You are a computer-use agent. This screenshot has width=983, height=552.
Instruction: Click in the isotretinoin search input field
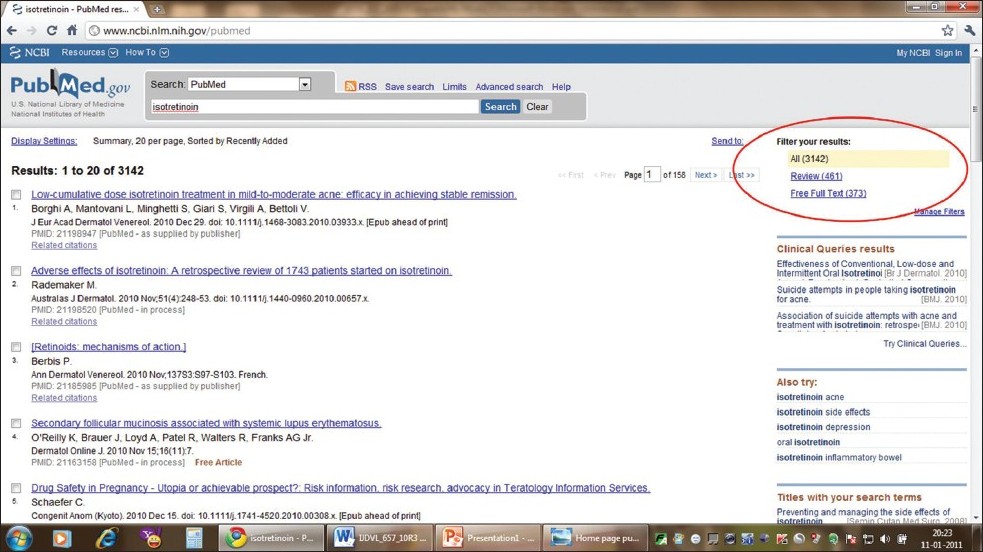pyautogui.click(x=315, y=107)
